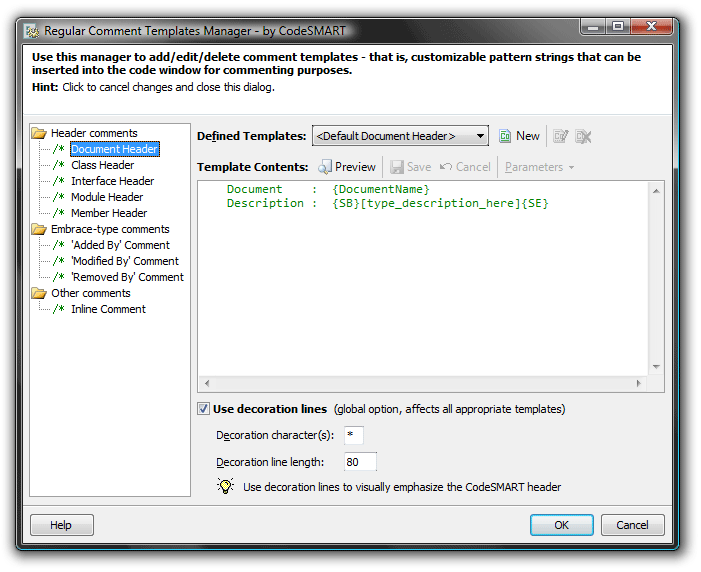This screenshot has width=701, height=572.
Task: Click the Embrace-type comments folder icon
Action: pos(39,229)
